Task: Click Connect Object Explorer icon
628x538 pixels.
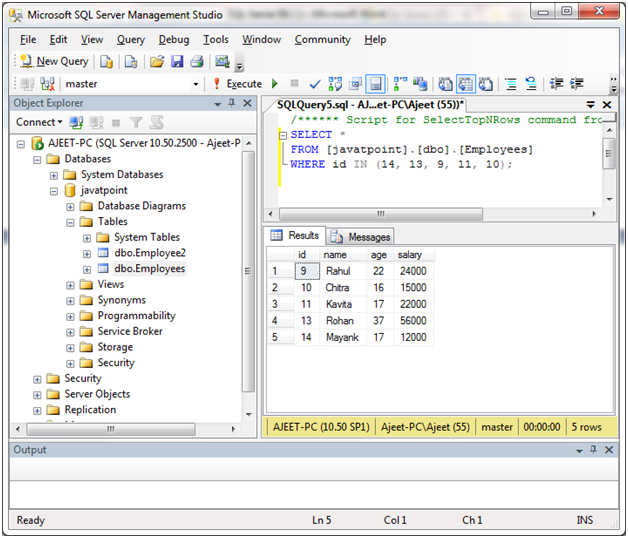Action: 76,122
